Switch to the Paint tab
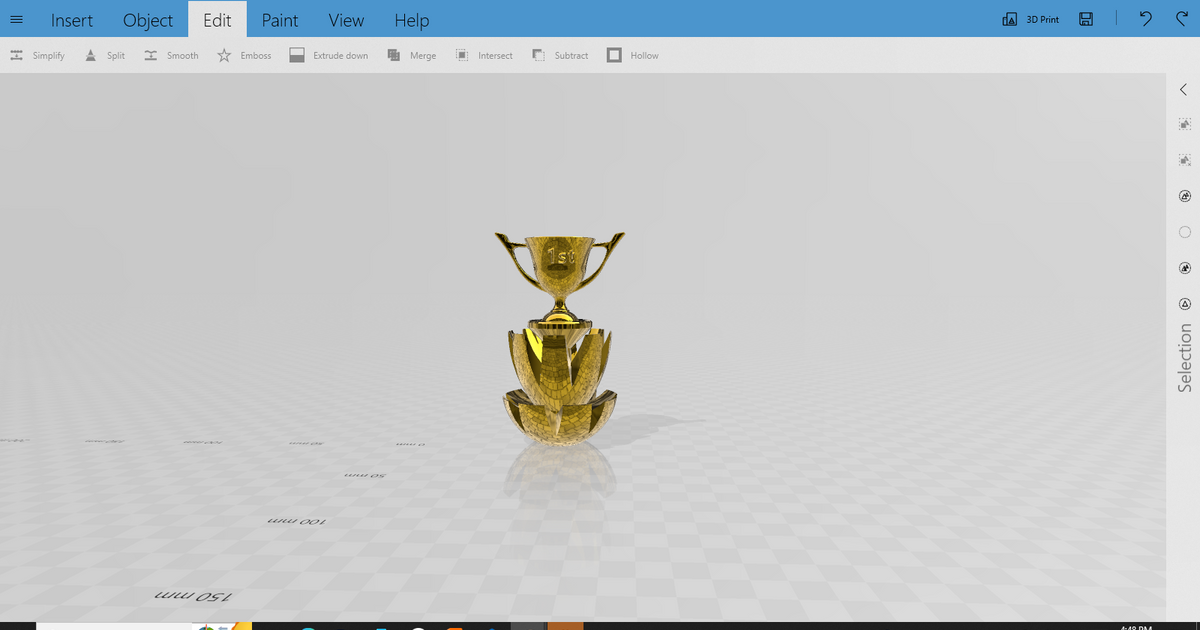1200x630 pixels. click(280, 19)
